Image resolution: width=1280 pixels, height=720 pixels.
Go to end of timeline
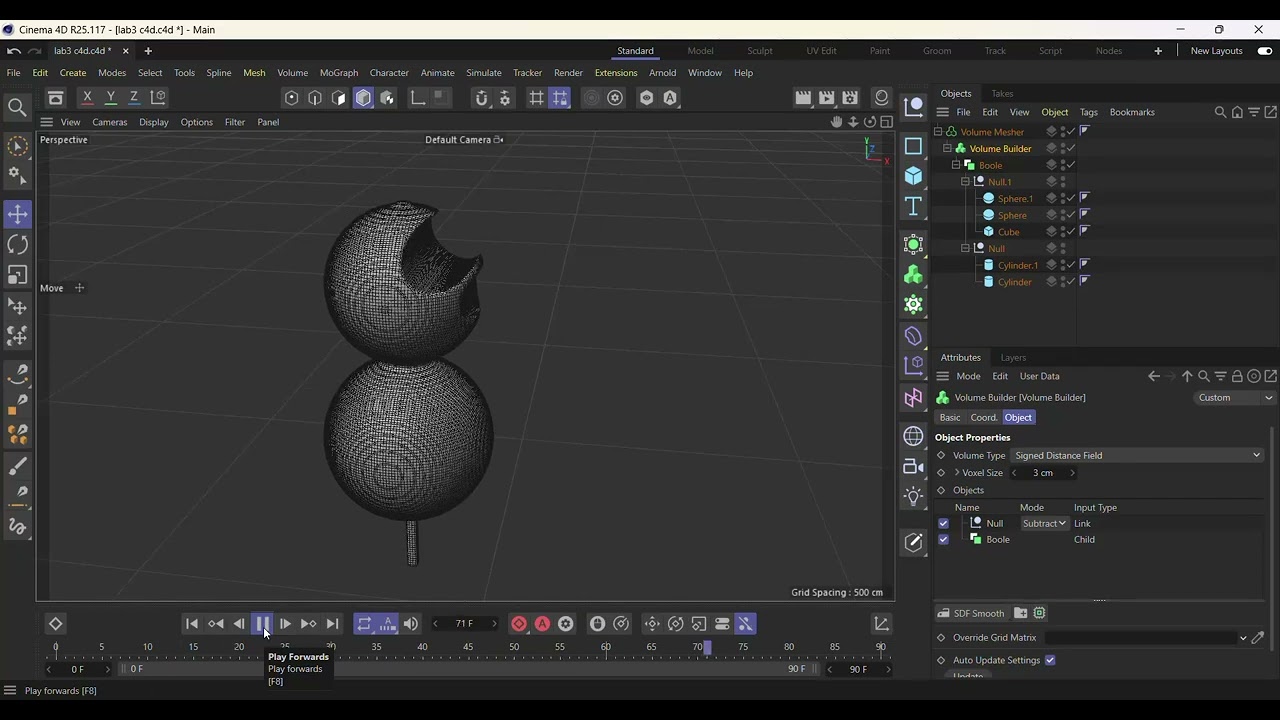(x=332, y=624)
